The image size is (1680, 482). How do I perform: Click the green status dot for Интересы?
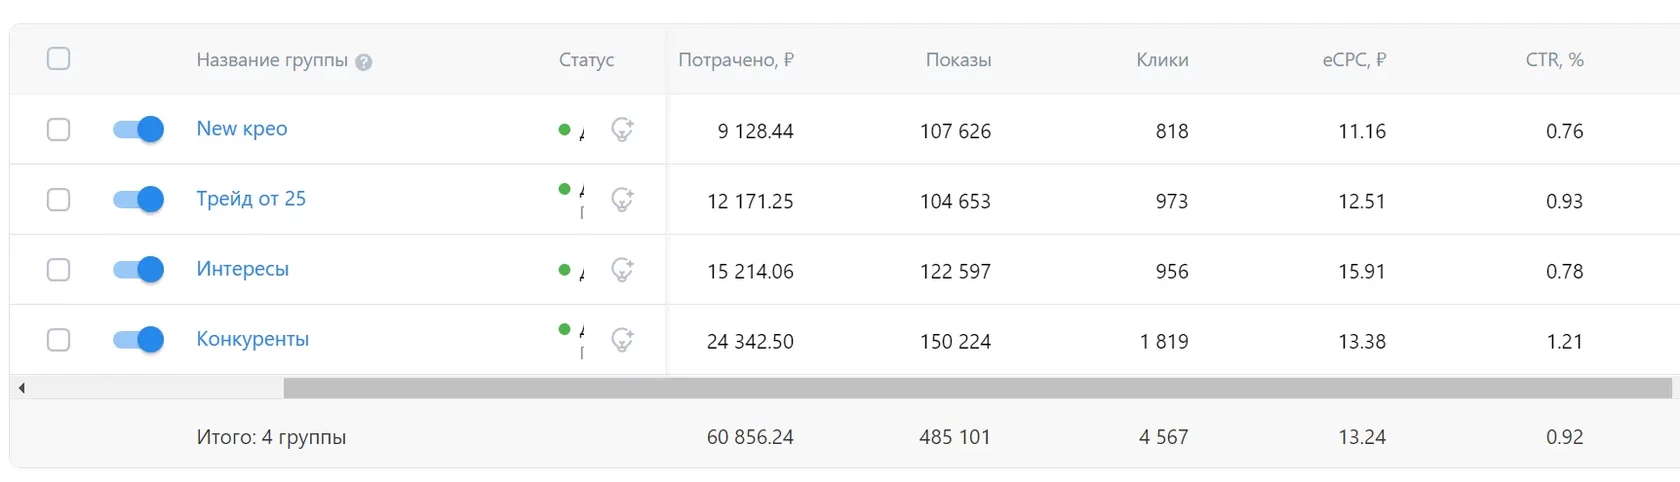tap(564, 269)
